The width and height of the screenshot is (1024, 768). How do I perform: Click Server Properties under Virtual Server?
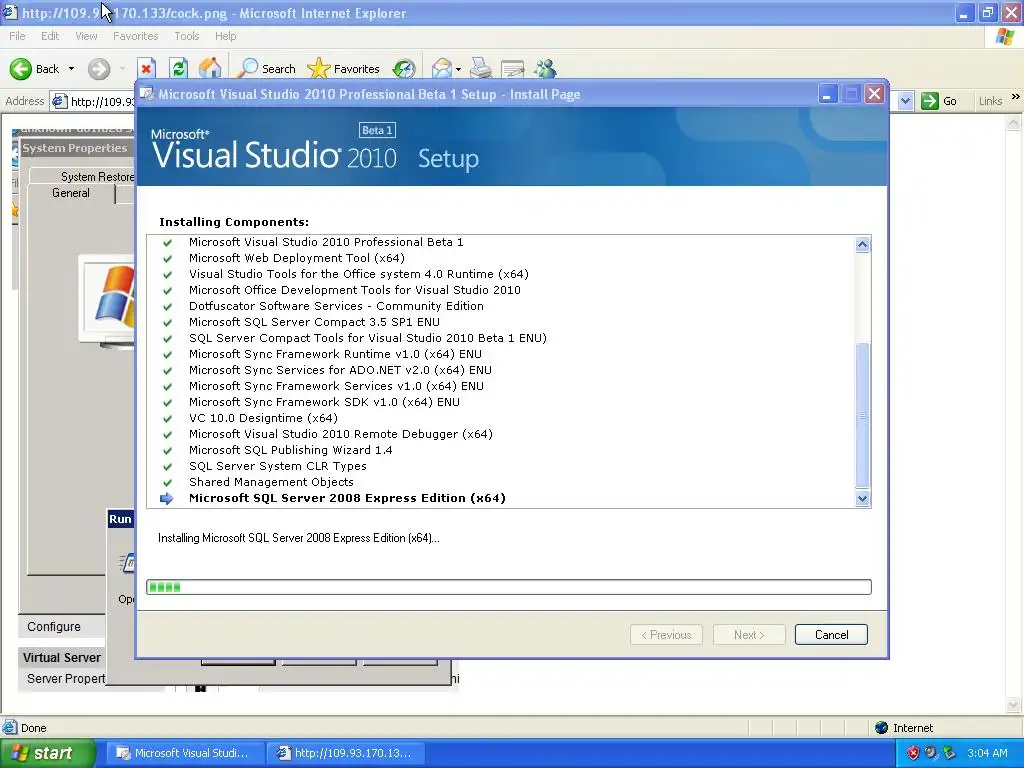pyautogui.click(x=65, y=679)
